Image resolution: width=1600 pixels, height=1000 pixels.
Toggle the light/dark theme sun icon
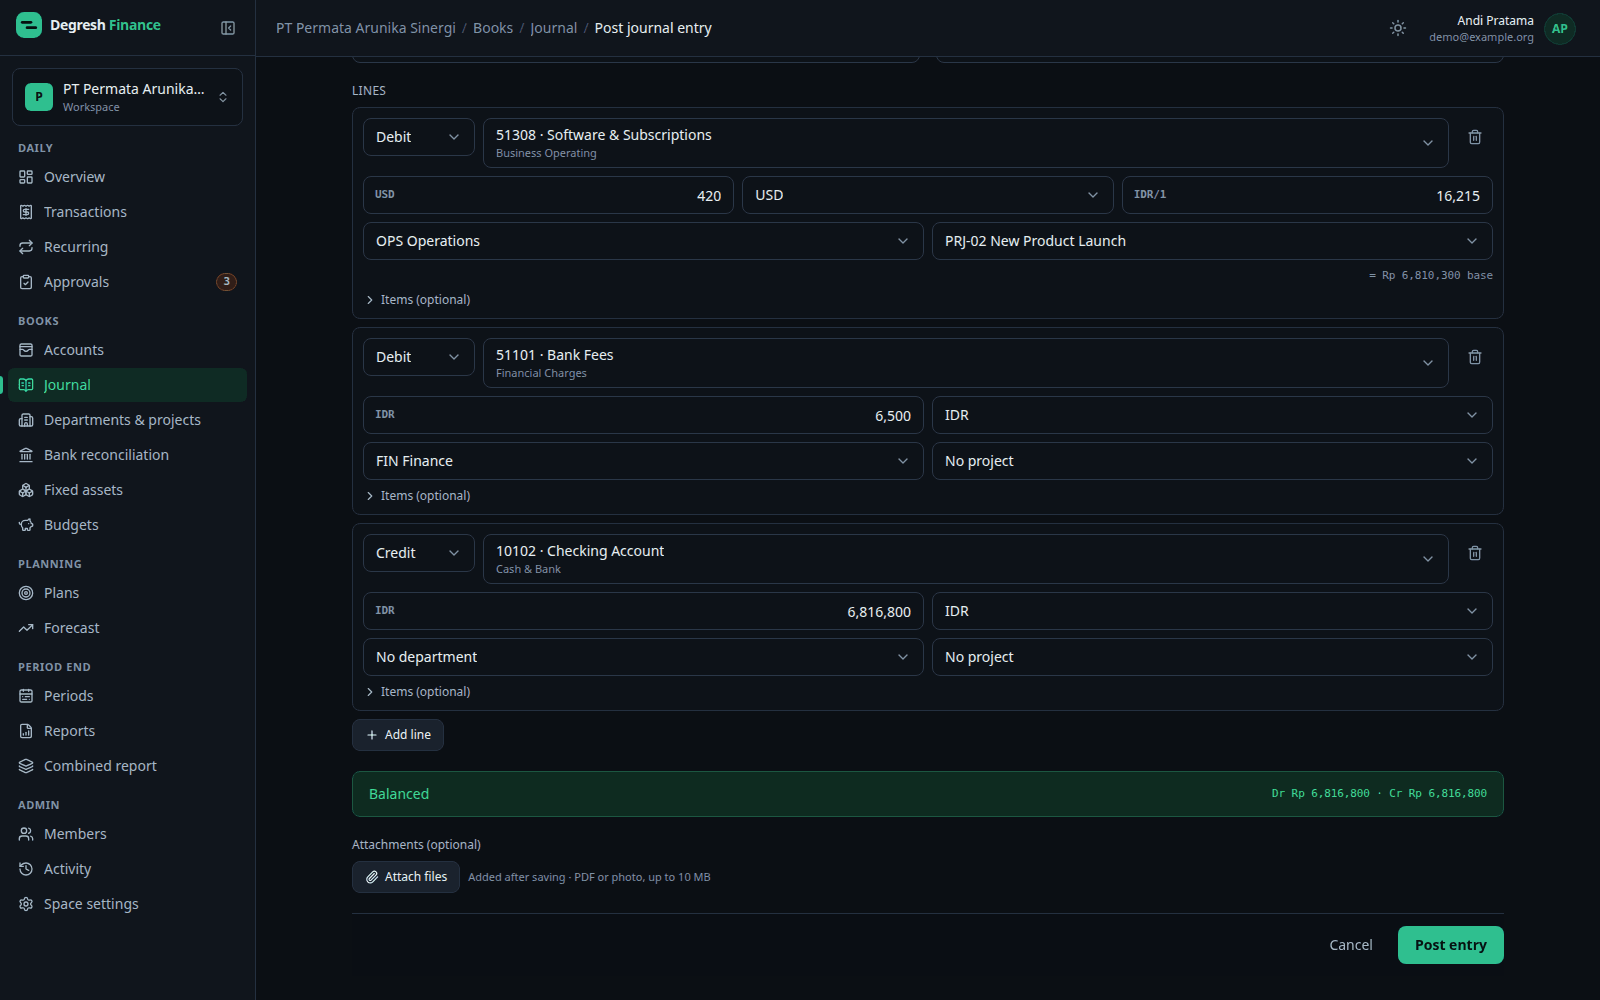click(x=1398, y=28)
